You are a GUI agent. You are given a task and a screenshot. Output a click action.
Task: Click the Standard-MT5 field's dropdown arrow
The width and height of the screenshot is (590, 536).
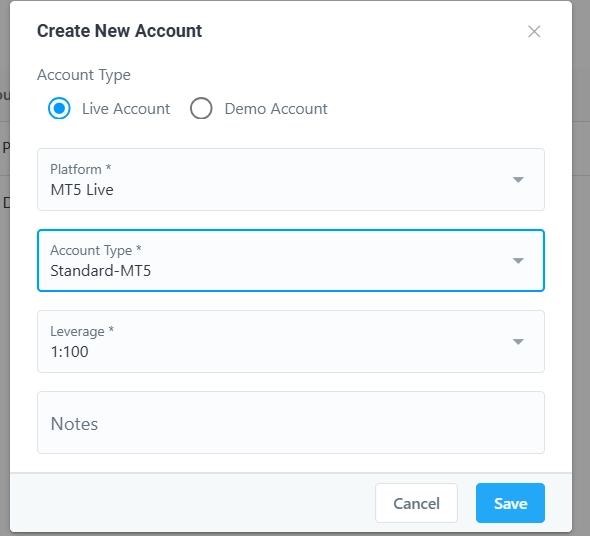[x=518, y=260]
